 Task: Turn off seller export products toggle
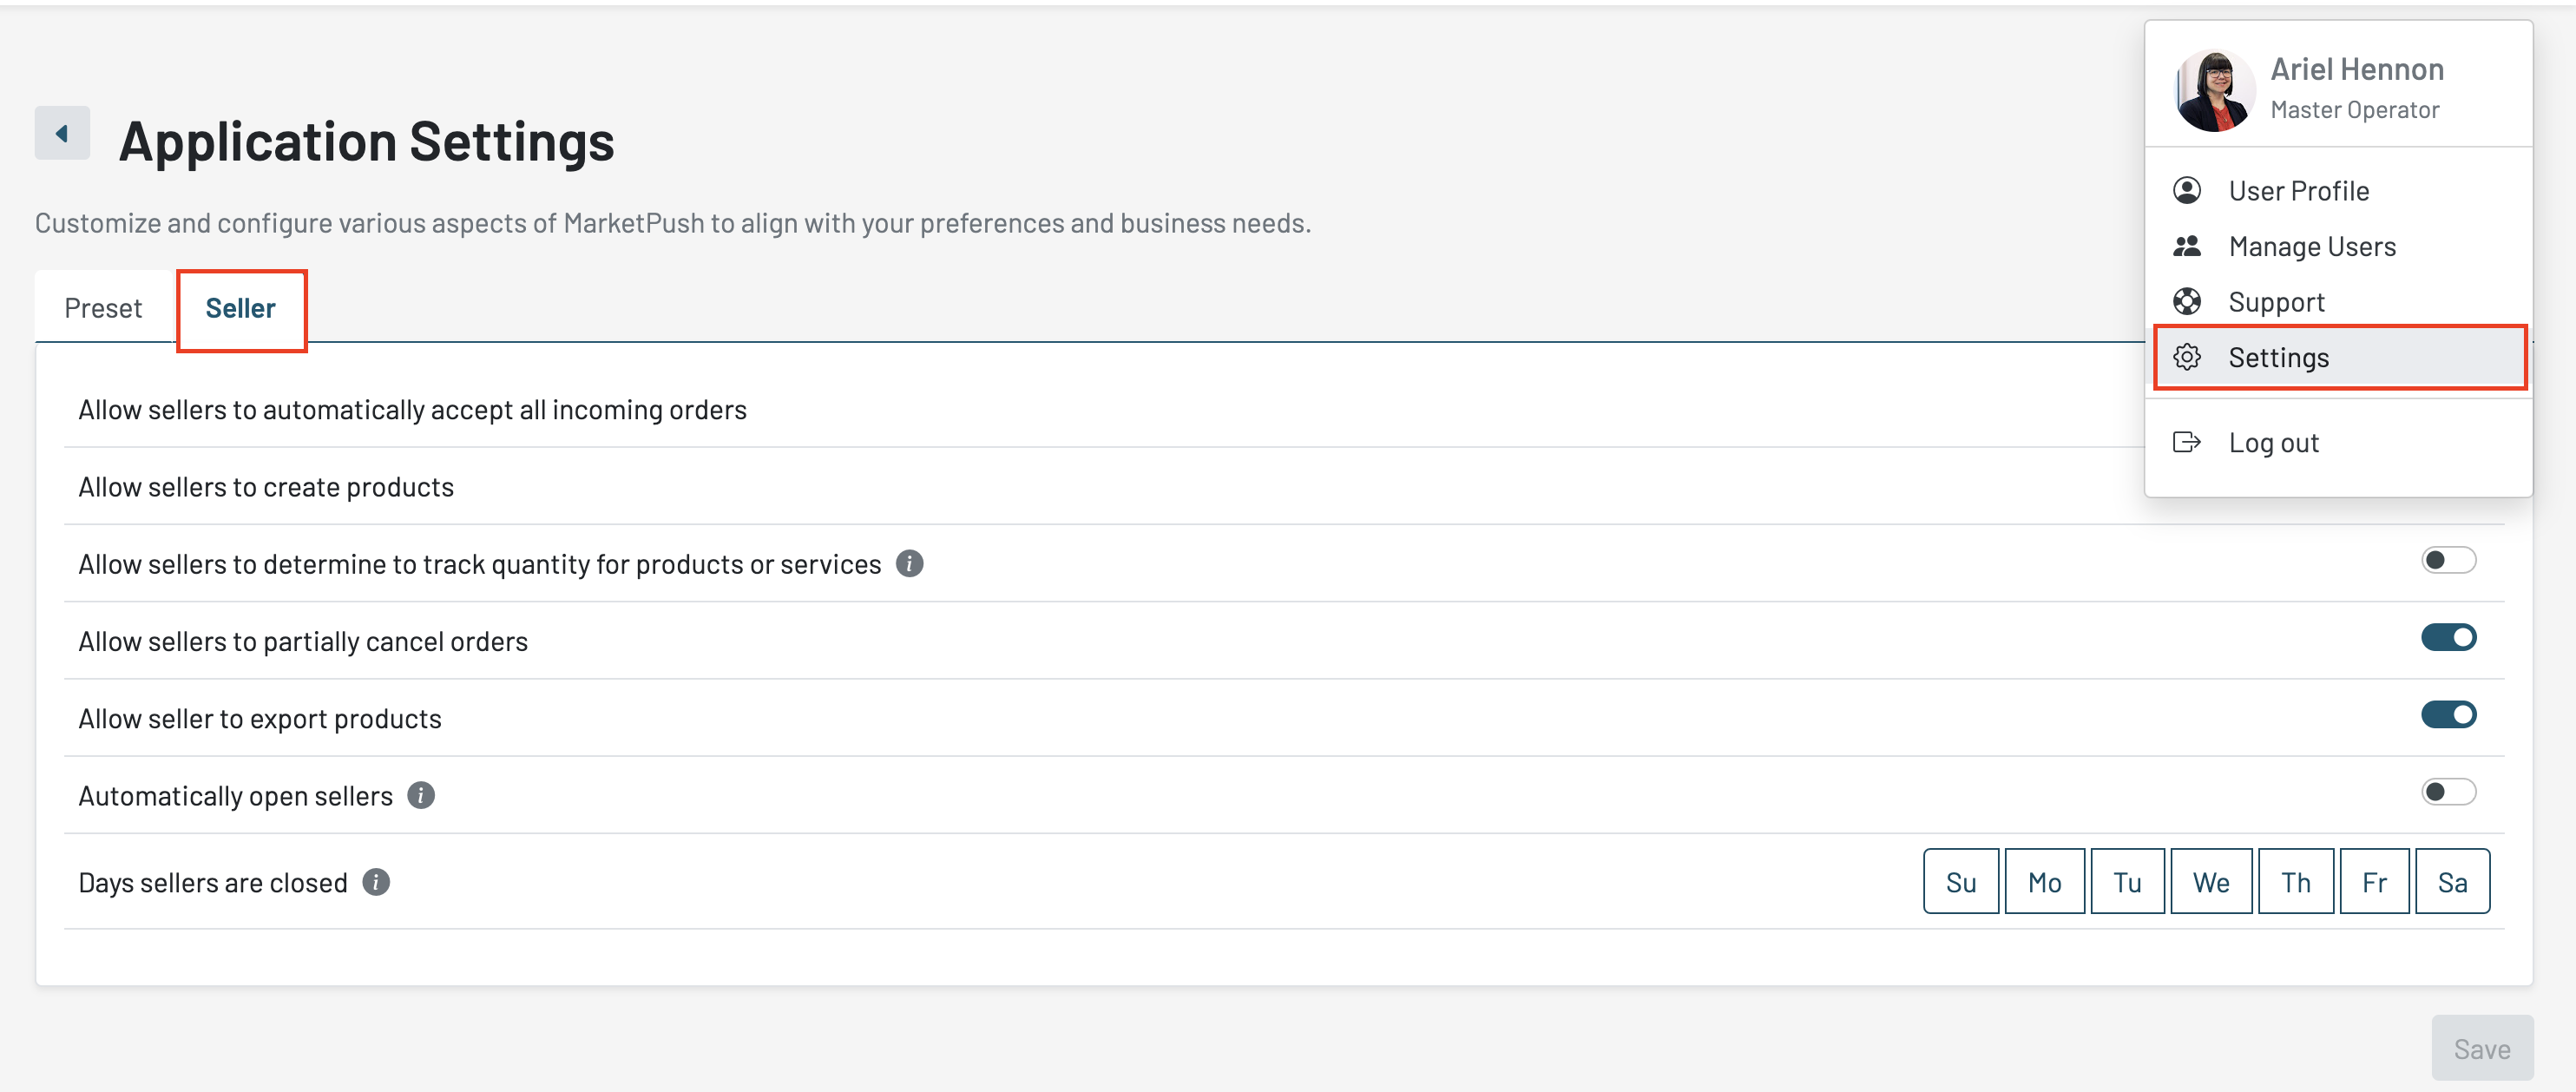2448,714
